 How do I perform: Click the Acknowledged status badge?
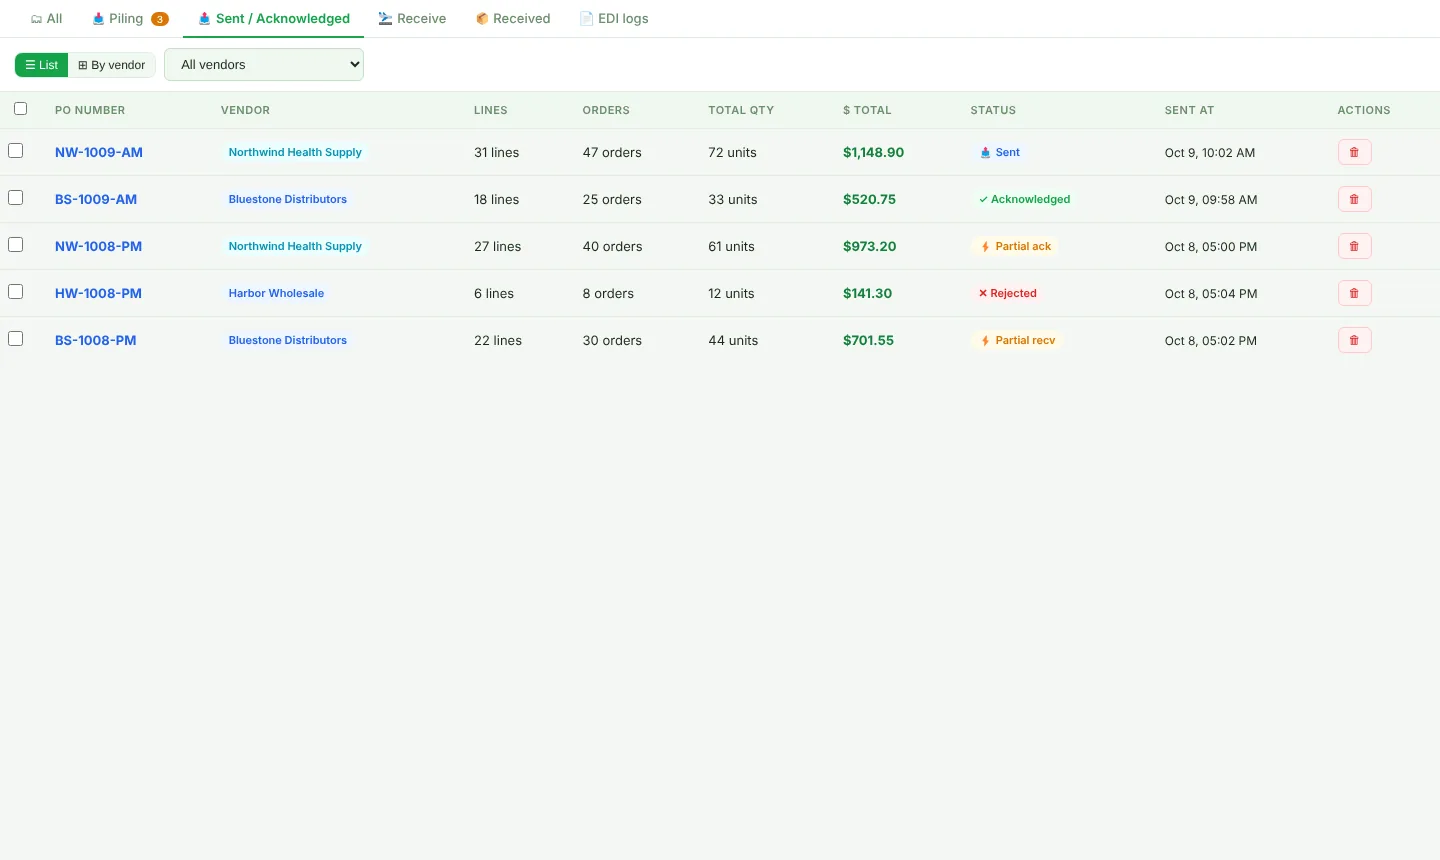(1024, 200)
